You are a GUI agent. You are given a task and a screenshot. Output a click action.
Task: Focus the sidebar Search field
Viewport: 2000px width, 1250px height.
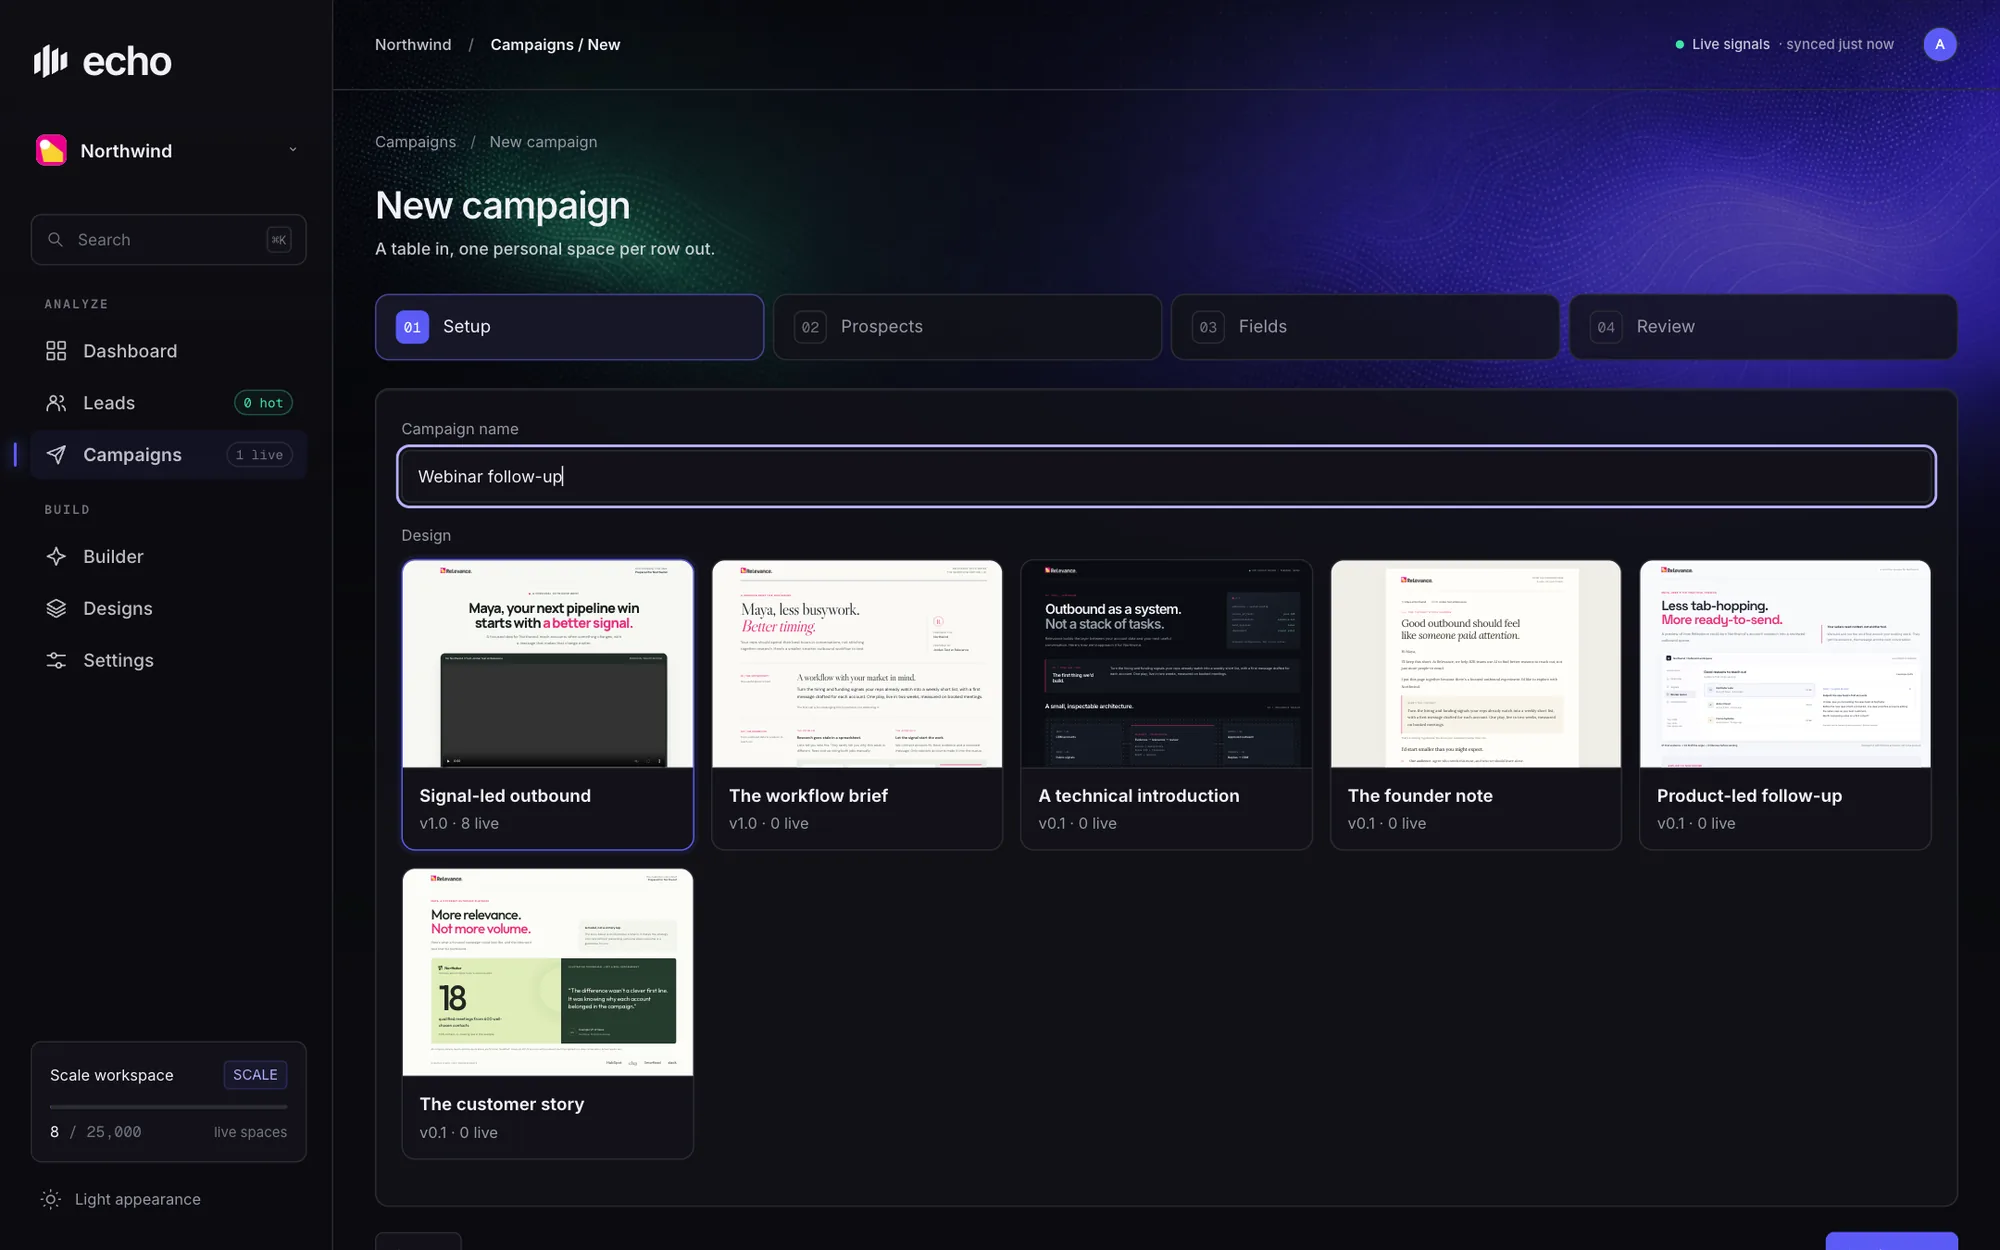pos(168,240)
